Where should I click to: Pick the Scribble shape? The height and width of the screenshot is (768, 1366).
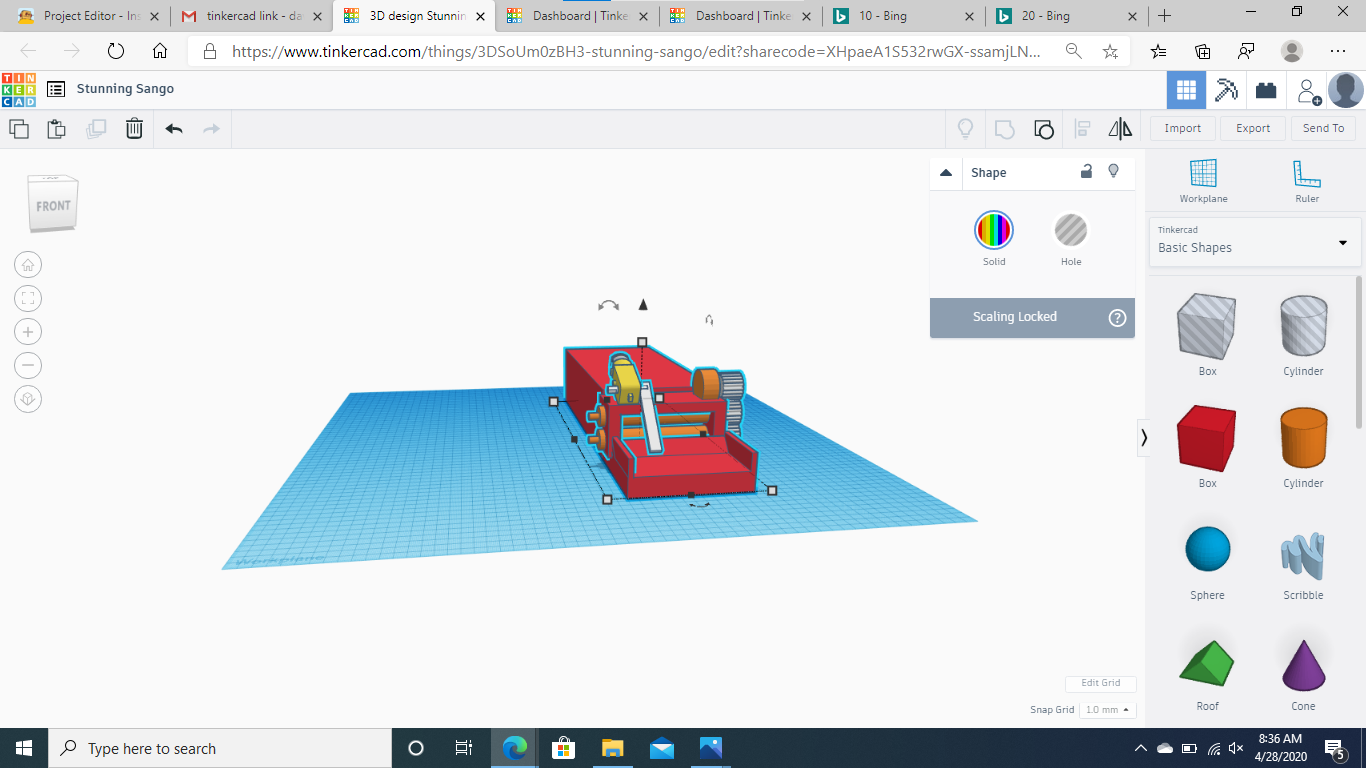(1303, 554)
